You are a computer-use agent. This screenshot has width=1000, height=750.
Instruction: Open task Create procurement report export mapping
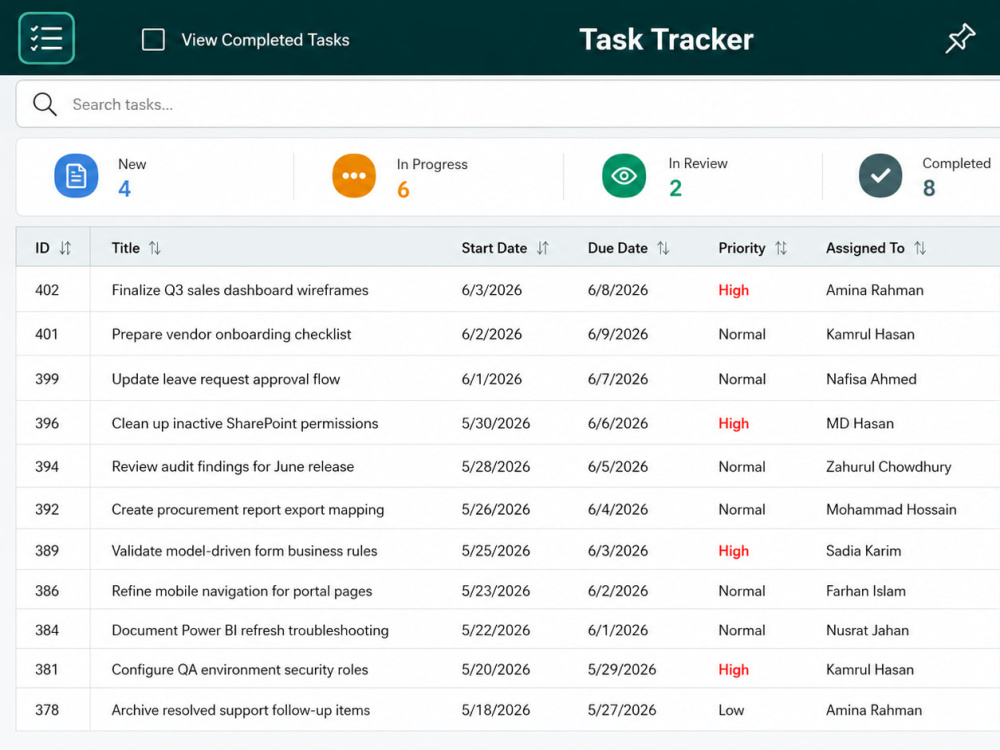(248, 510)
